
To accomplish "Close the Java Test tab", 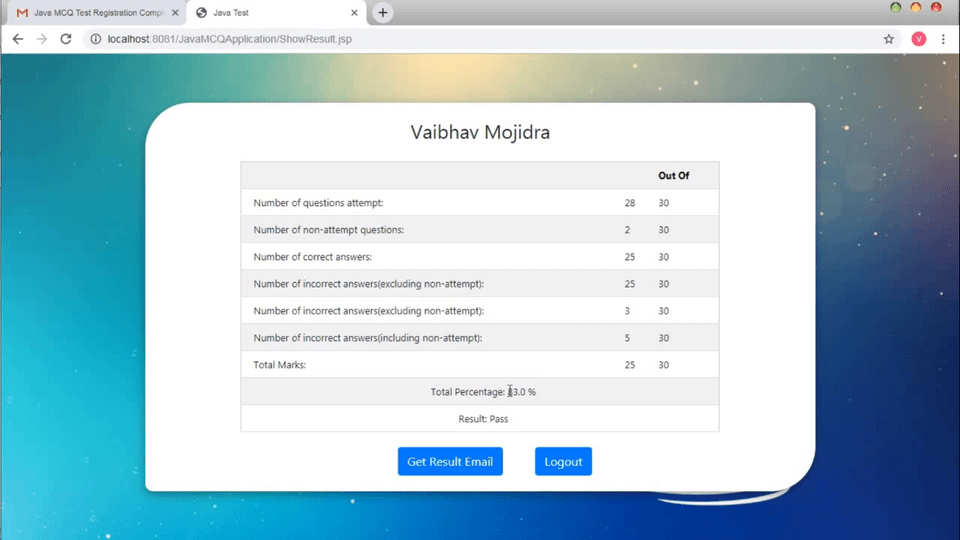I will [354, 13].
